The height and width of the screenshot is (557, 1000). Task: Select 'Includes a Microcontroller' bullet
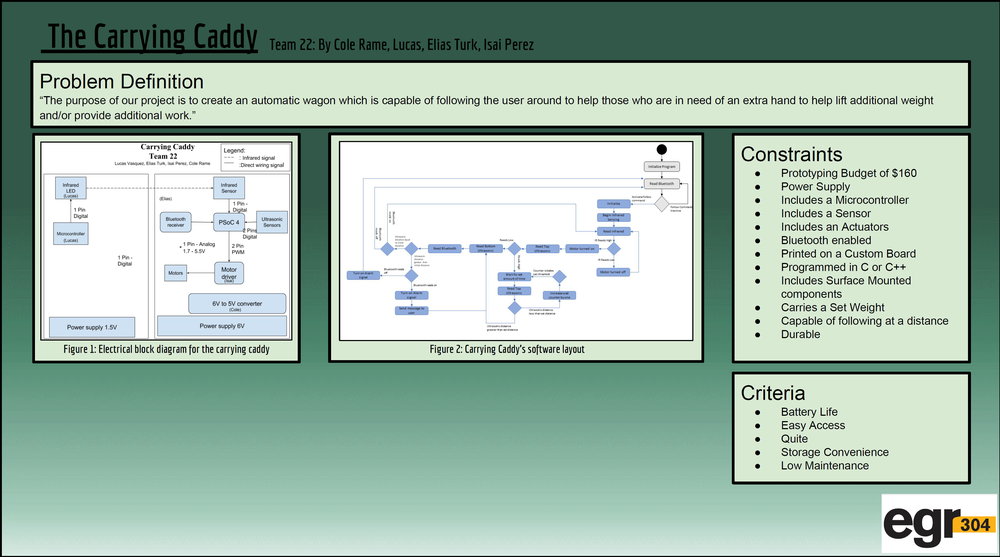coord(844,200)
